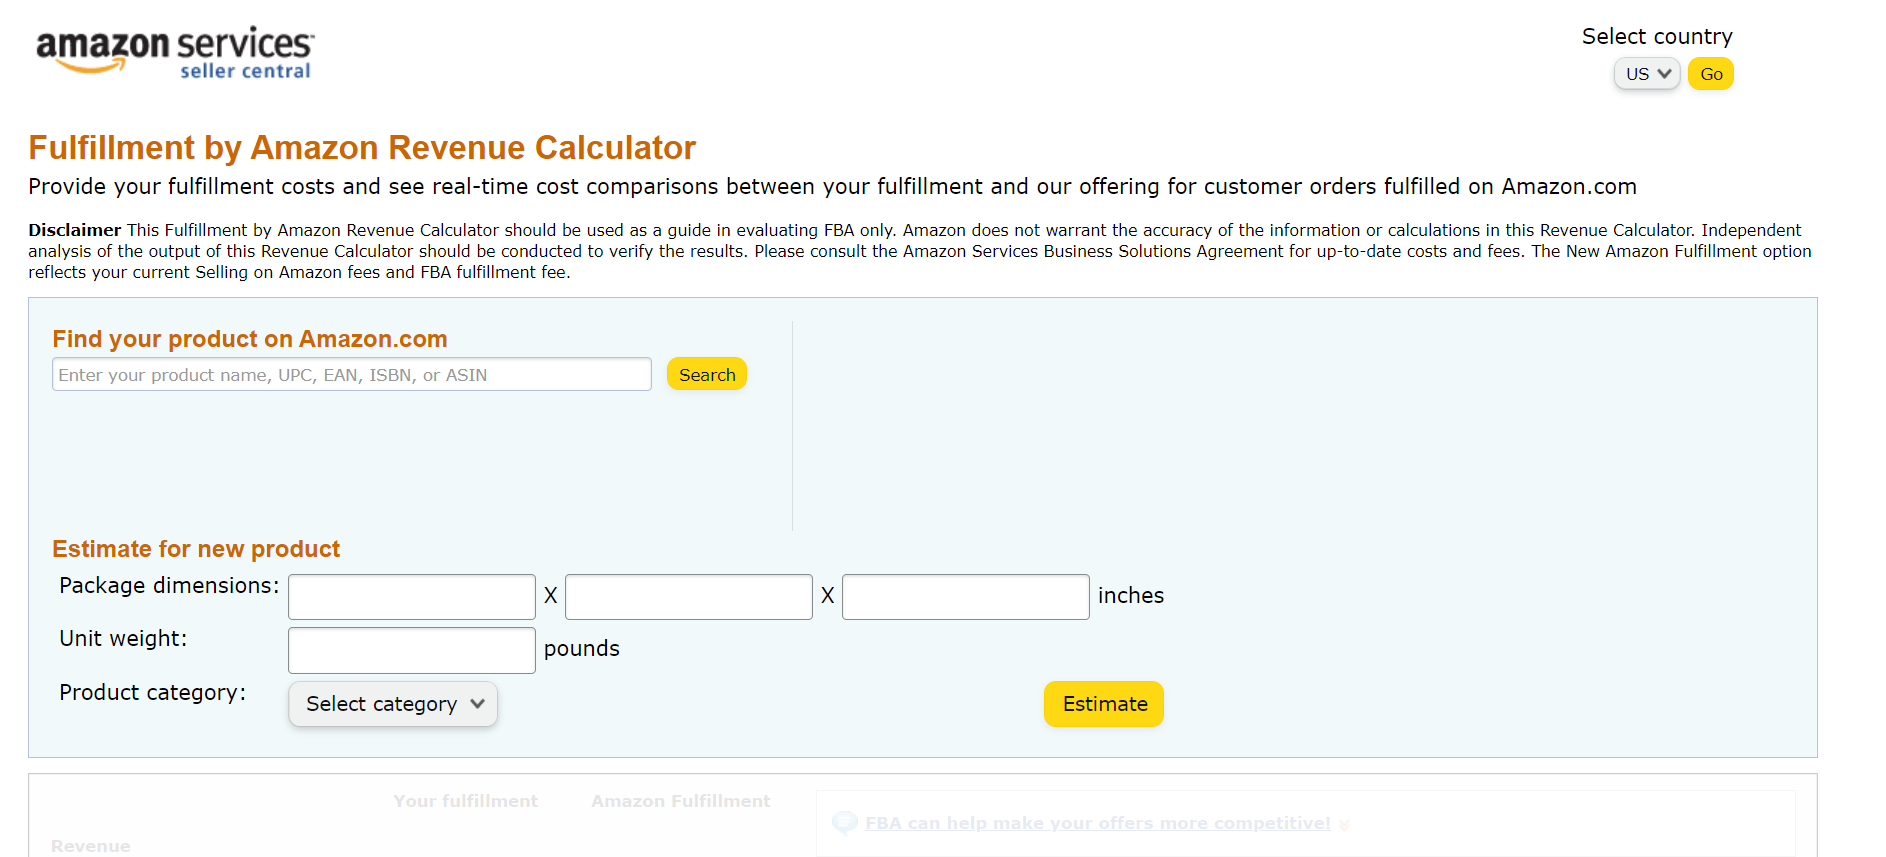This screenshot has height=857, width=1886.
Task: Click the Fulfillment by Amazon Revenue Calculator heading
Action: coord(362,148)
